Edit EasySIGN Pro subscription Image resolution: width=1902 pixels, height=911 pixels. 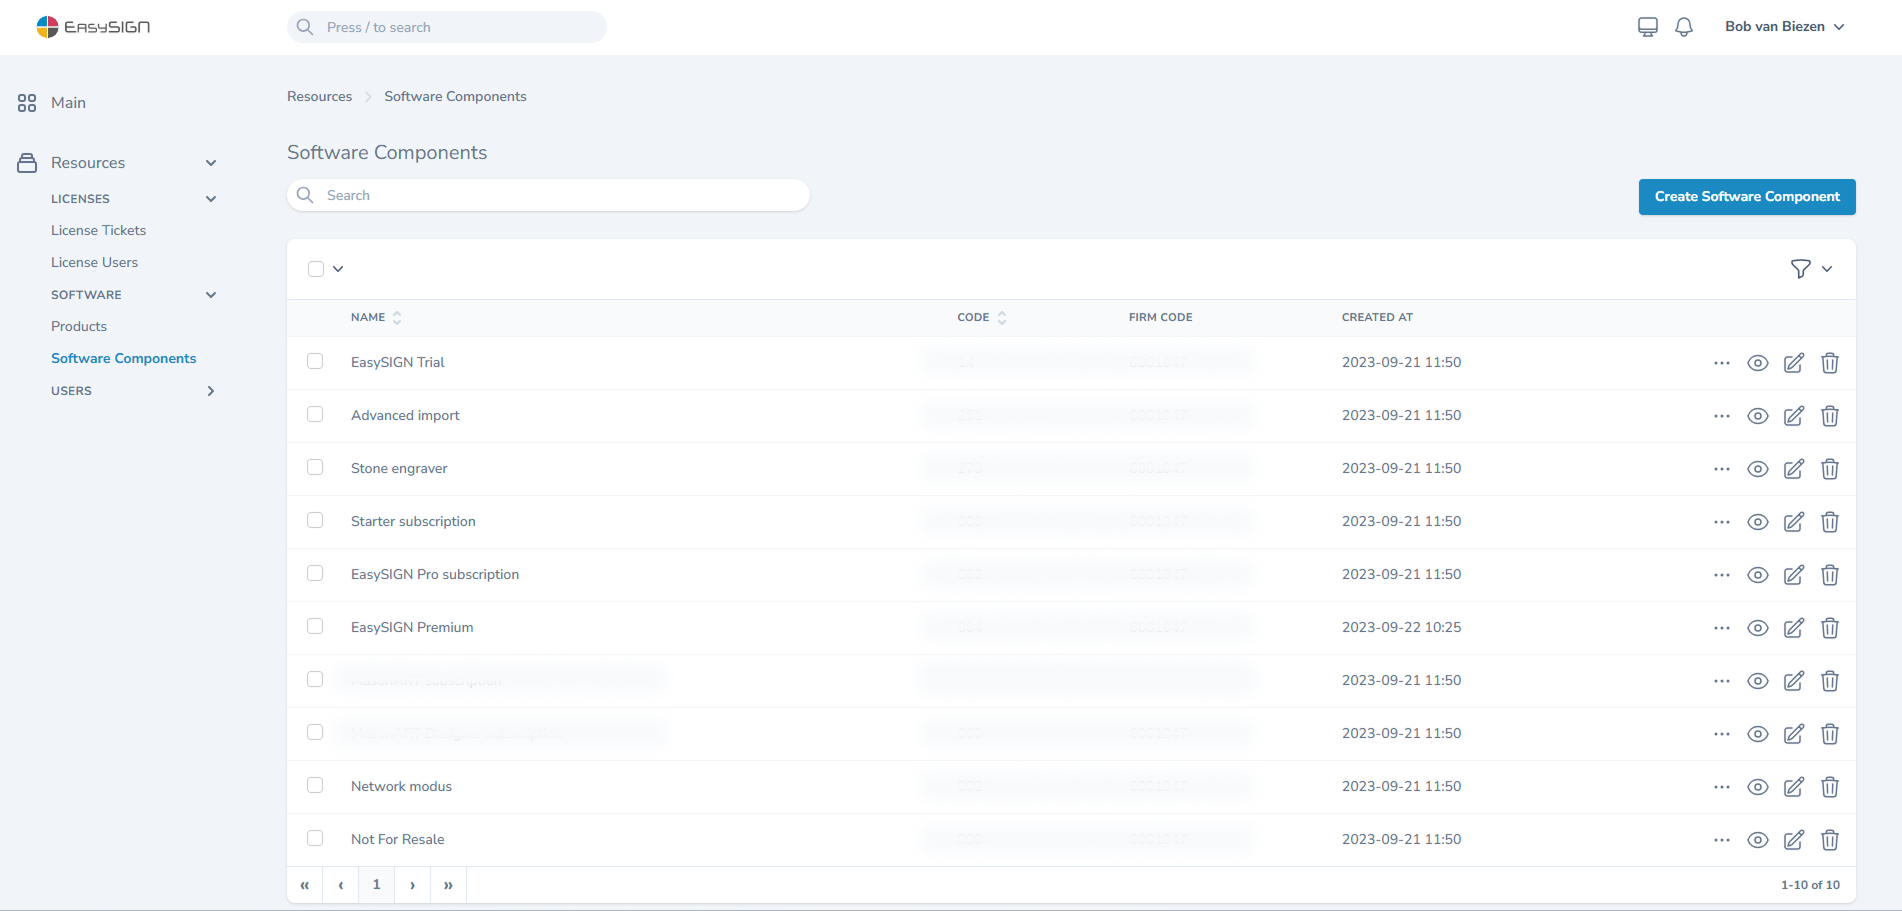click(x=1794, y=575)
